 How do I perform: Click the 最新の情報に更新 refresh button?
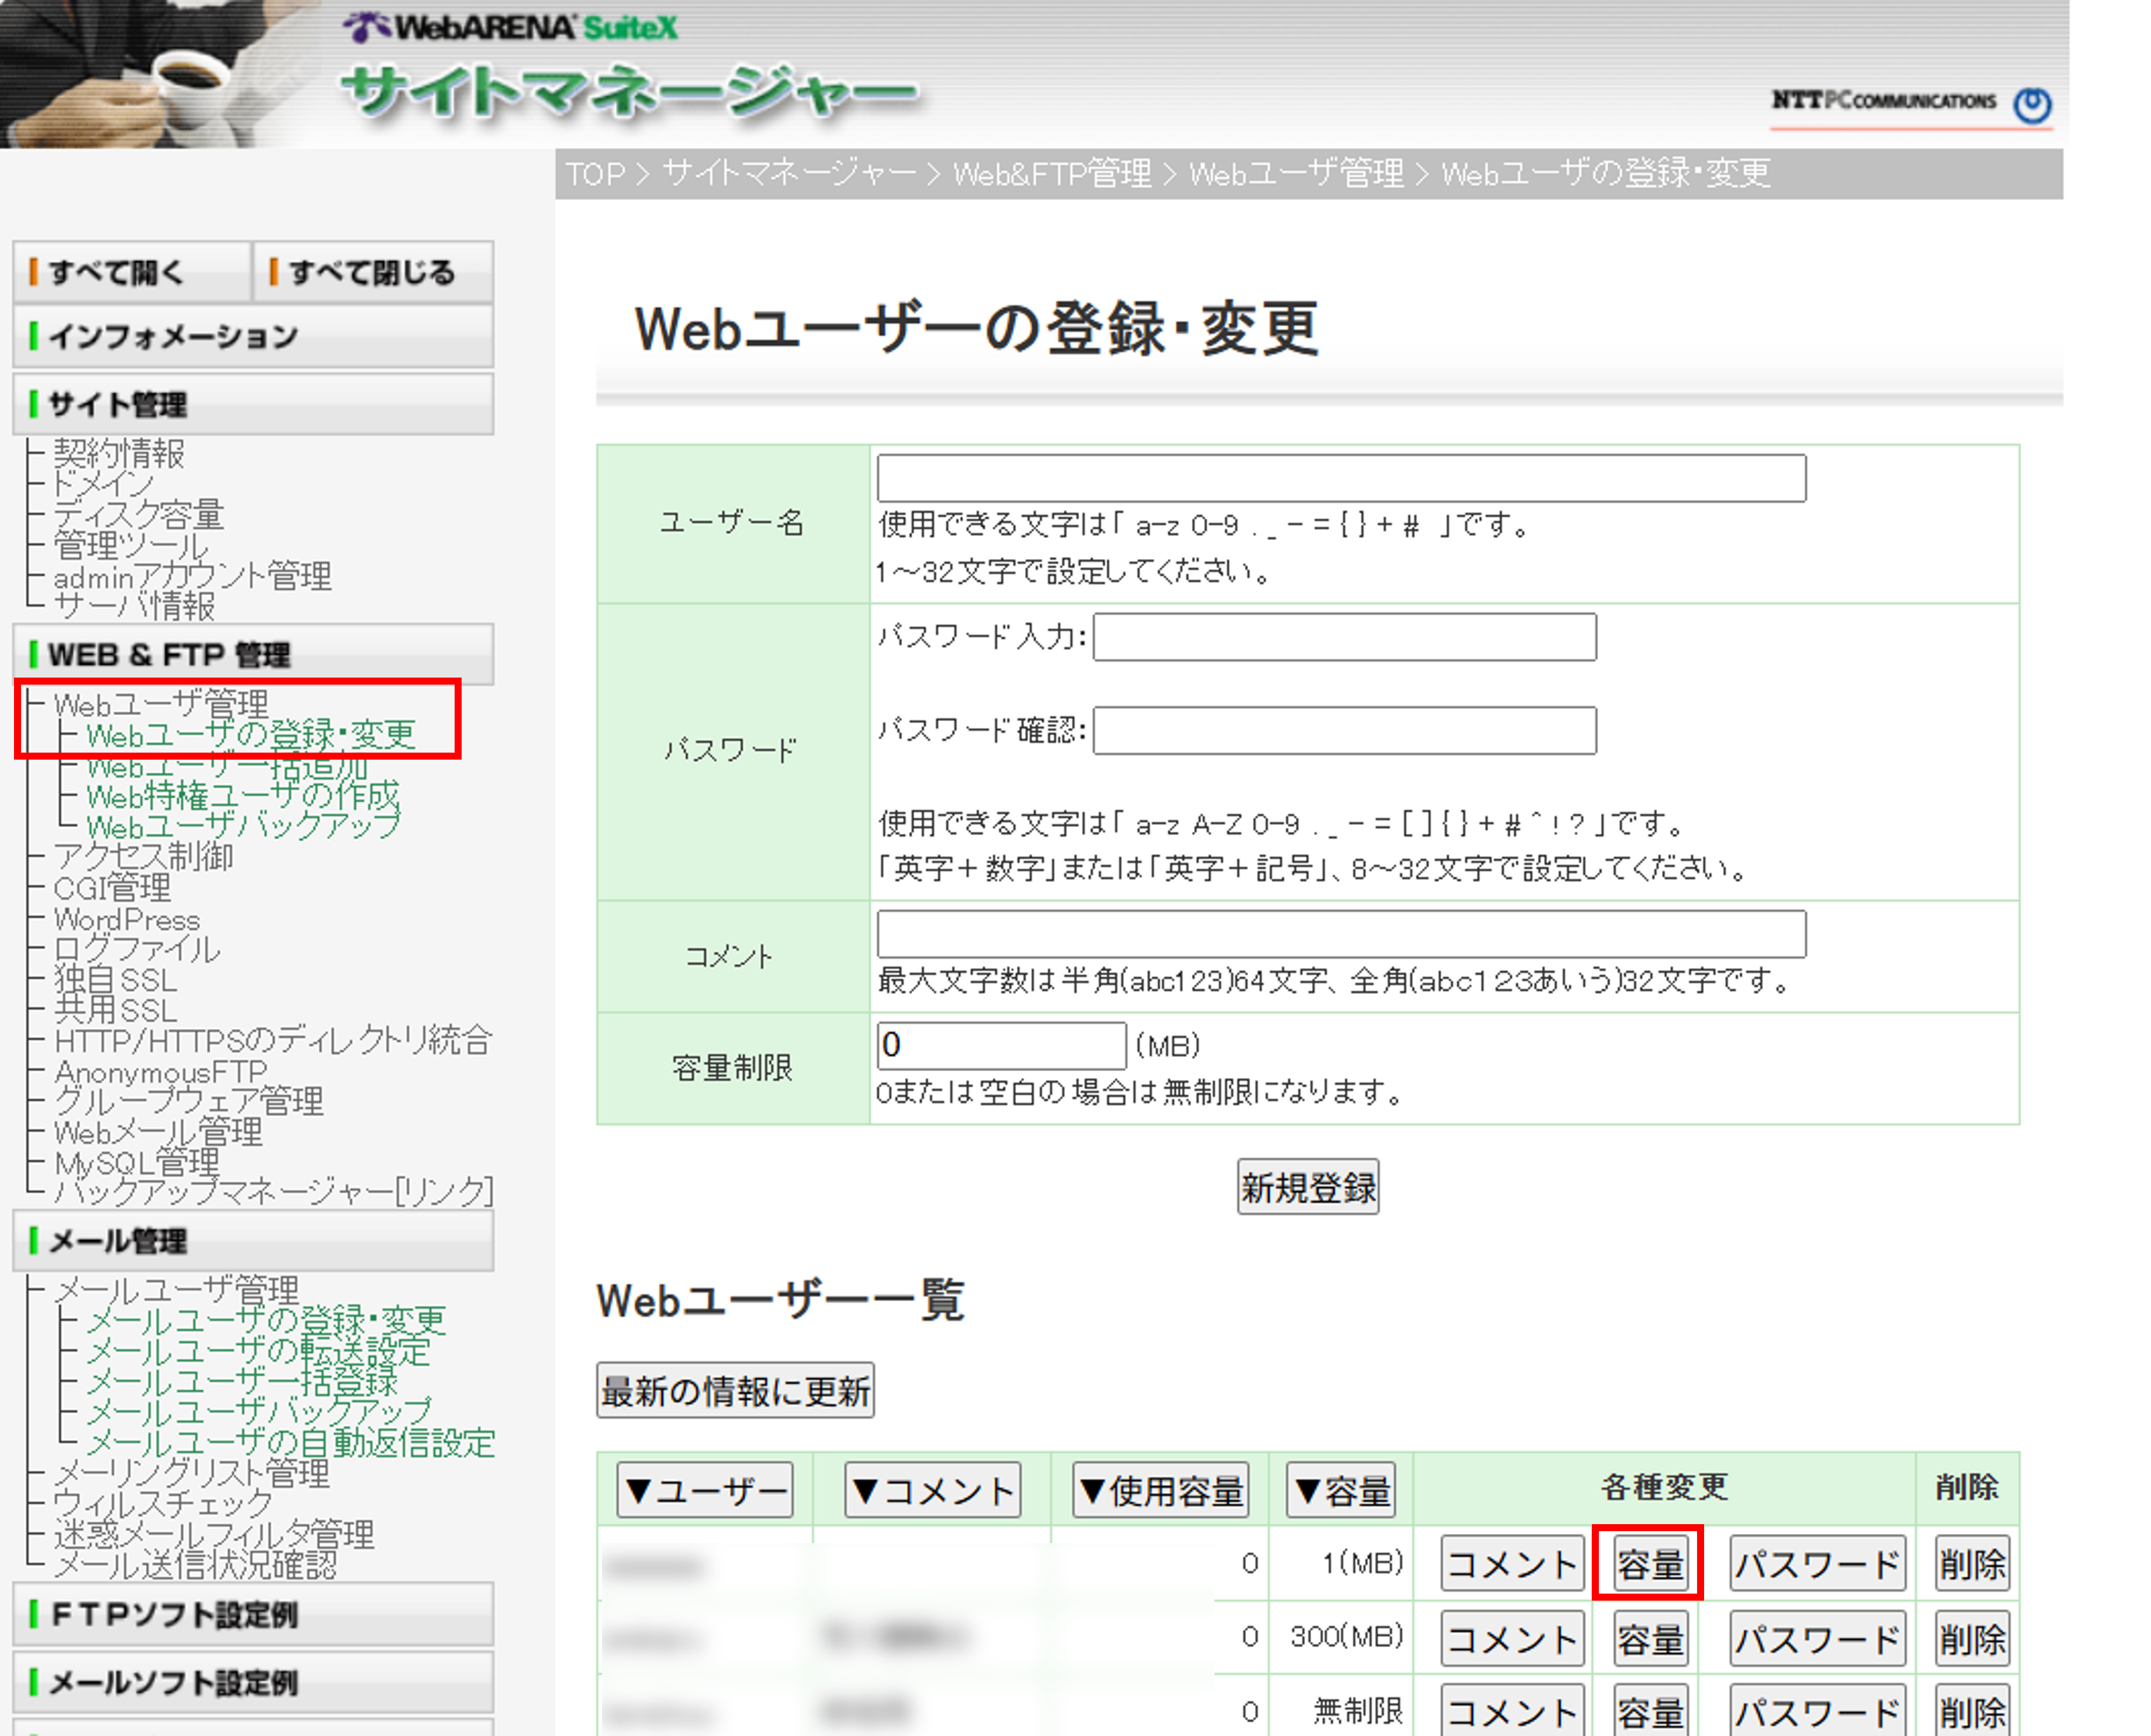point(734,1389)
